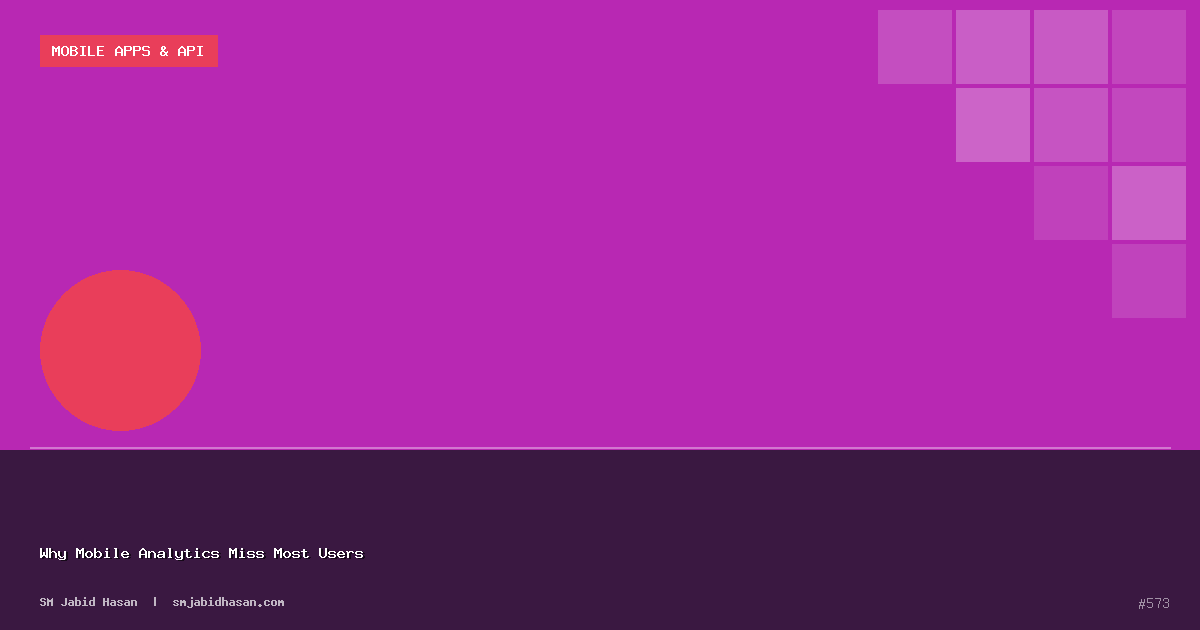1200x630 pixels.
Task: Select the third square in the grid's top row
Action: [x=1070, y=47]
